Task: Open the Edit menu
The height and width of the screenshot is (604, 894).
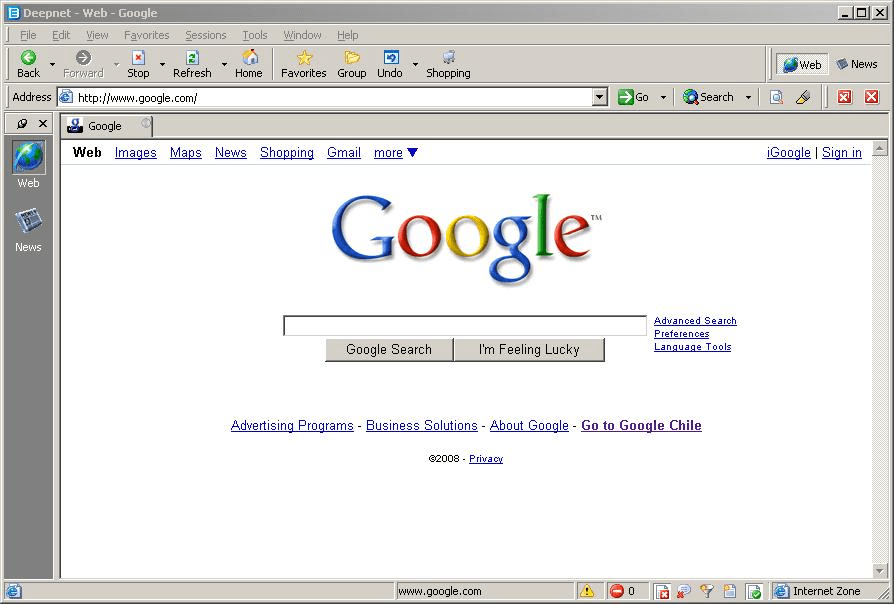Action: pyautogui.click(x=61, y=35)
